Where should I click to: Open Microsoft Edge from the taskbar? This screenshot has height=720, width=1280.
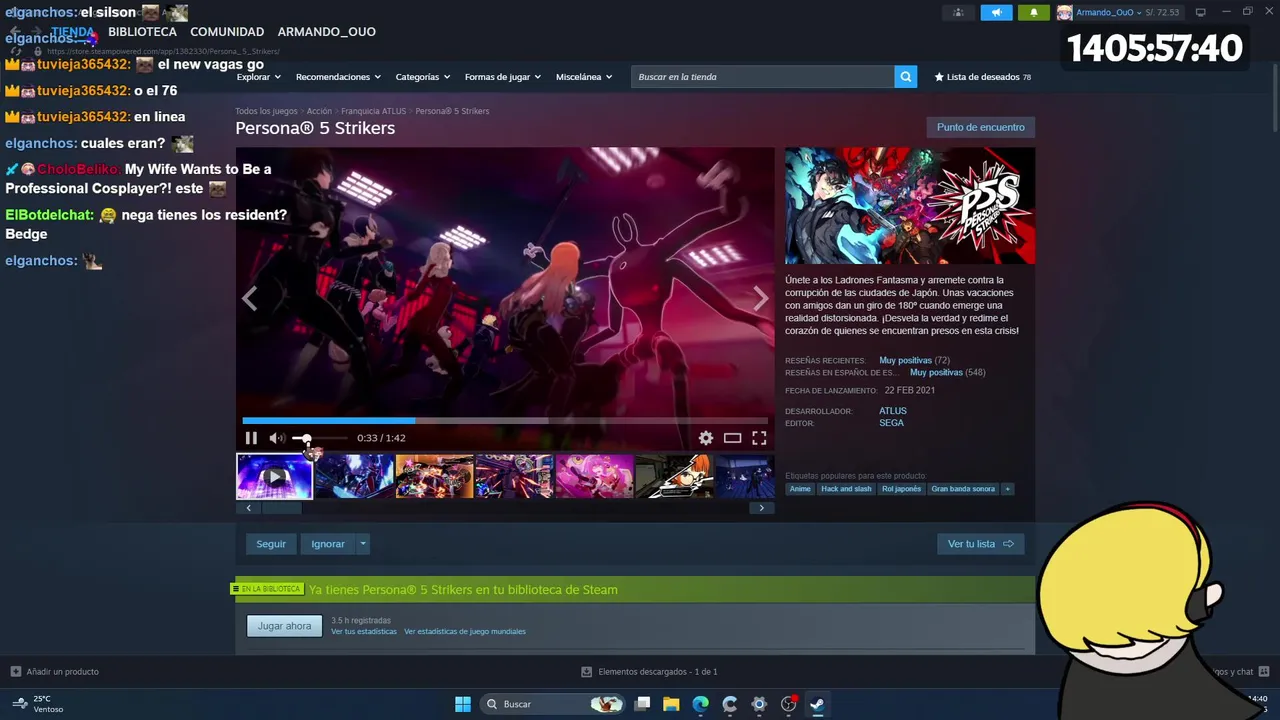(x=701, y=704)
